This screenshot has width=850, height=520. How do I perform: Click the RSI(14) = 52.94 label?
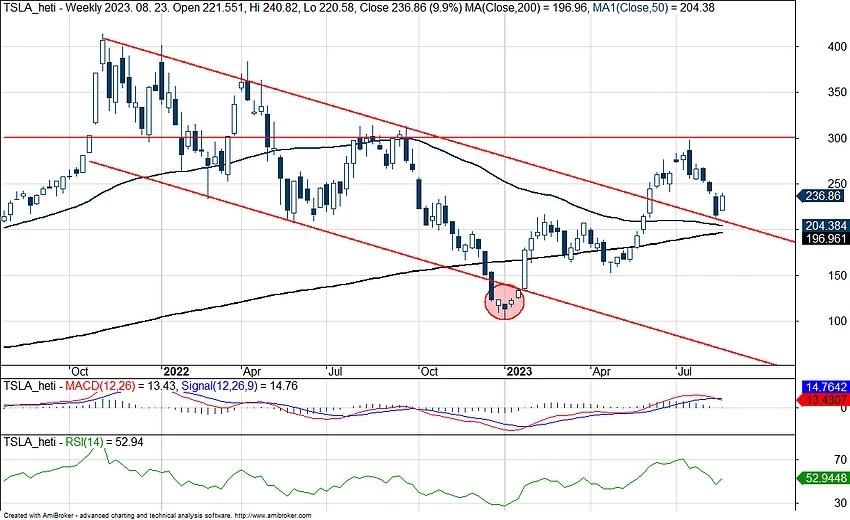click(104, 442)
